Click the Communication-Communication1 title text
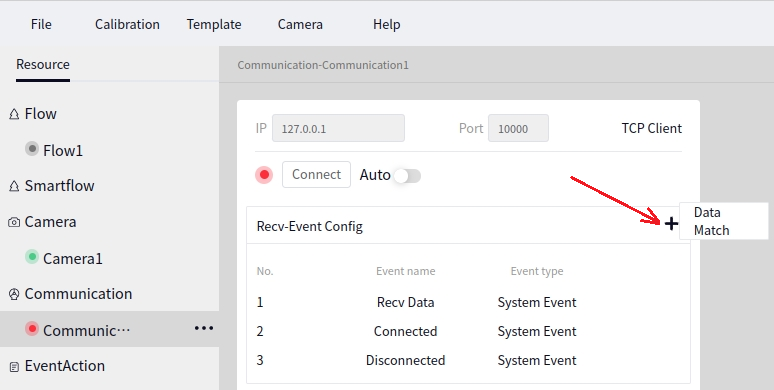The height and width of the screenshot is (390, 774). [x=323, y=65]
